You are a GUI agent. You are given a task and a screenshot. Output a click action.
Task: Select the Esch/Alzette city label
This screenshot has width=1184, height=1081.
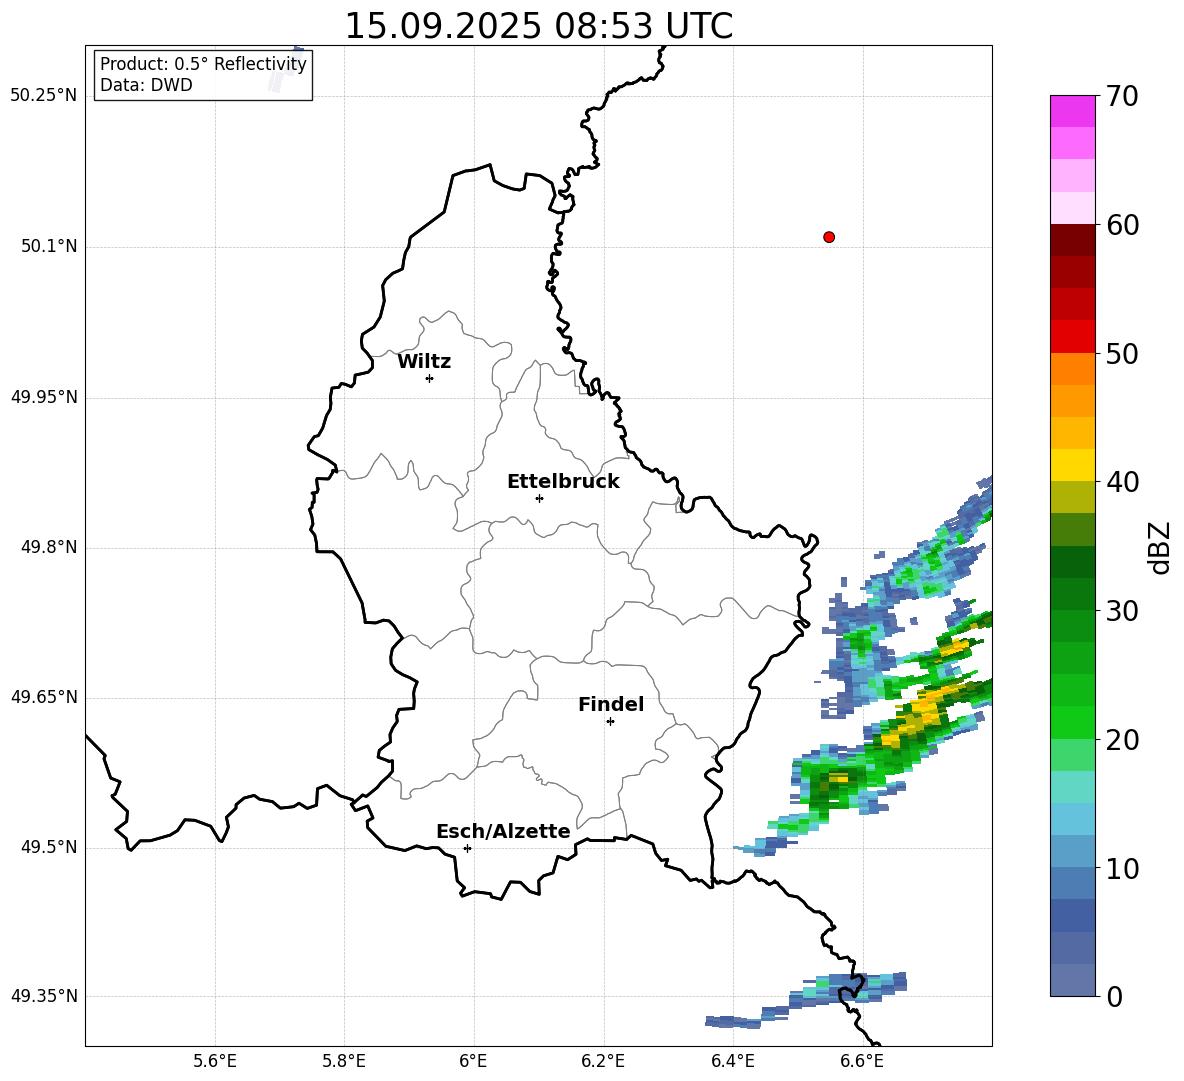click(x=503, y=832)
